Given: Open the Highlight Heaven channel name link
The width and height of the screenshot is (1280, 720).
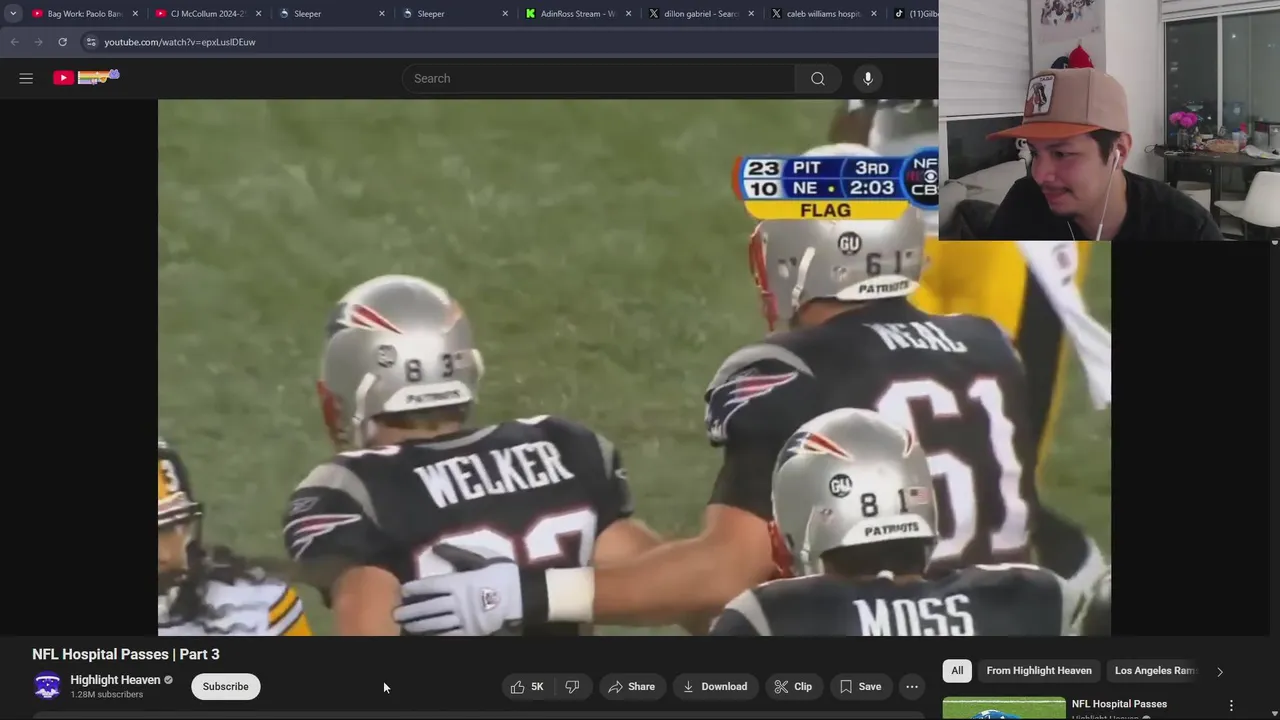Looking at the screenshot, I should 115,680.
